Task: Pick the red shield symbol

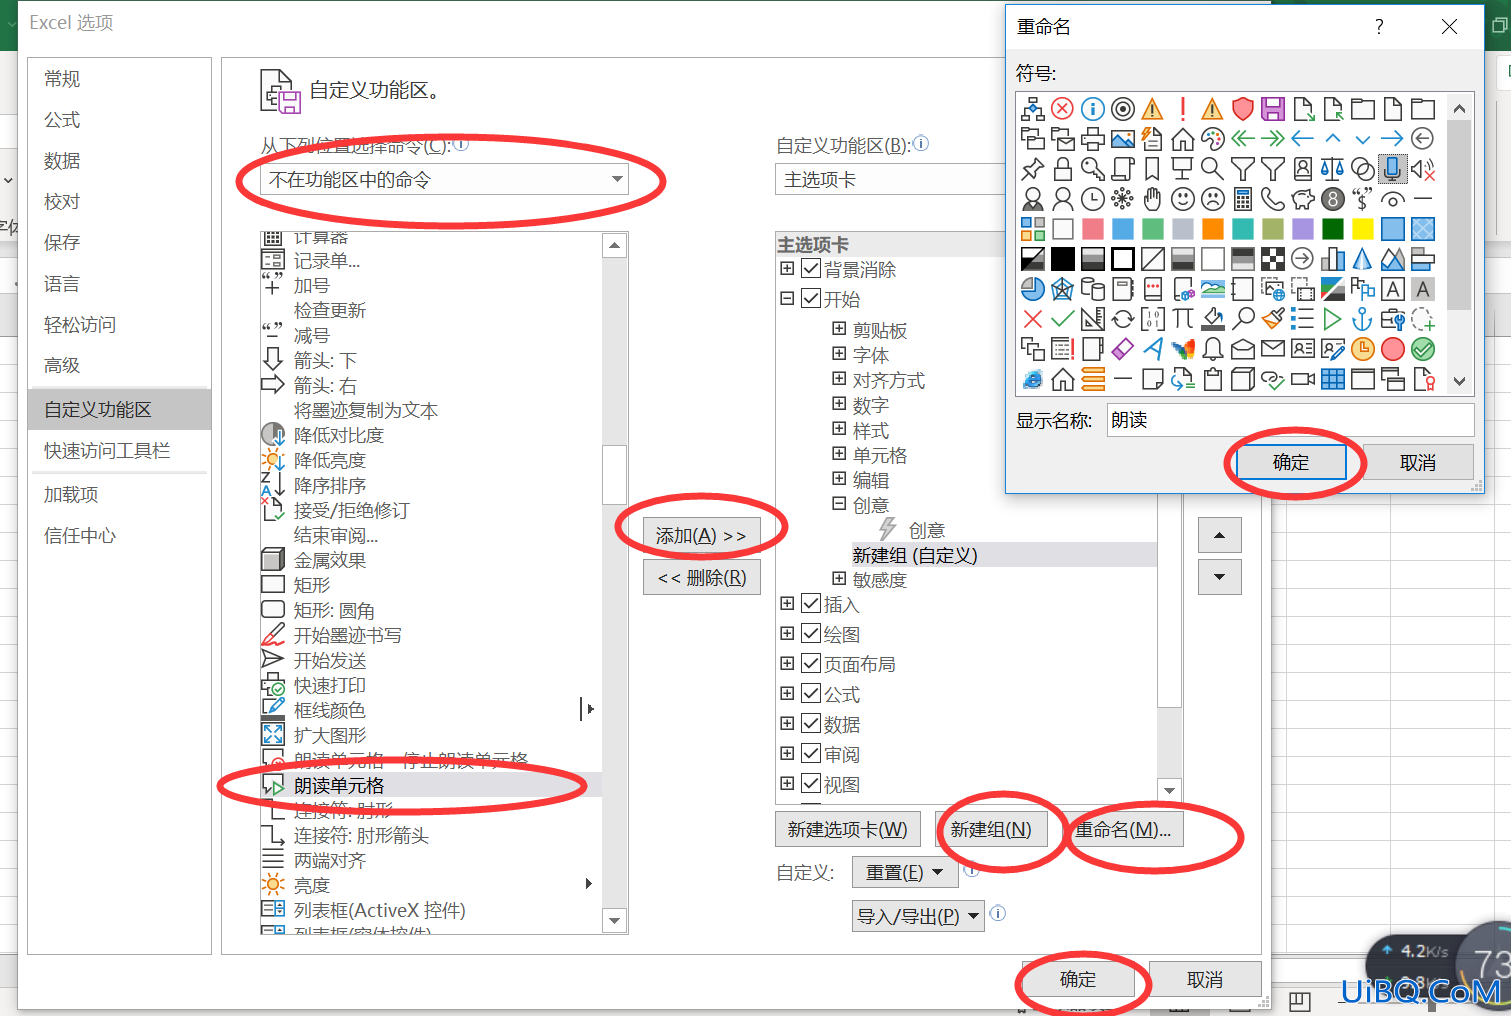Action: [x=1243, y=109]
